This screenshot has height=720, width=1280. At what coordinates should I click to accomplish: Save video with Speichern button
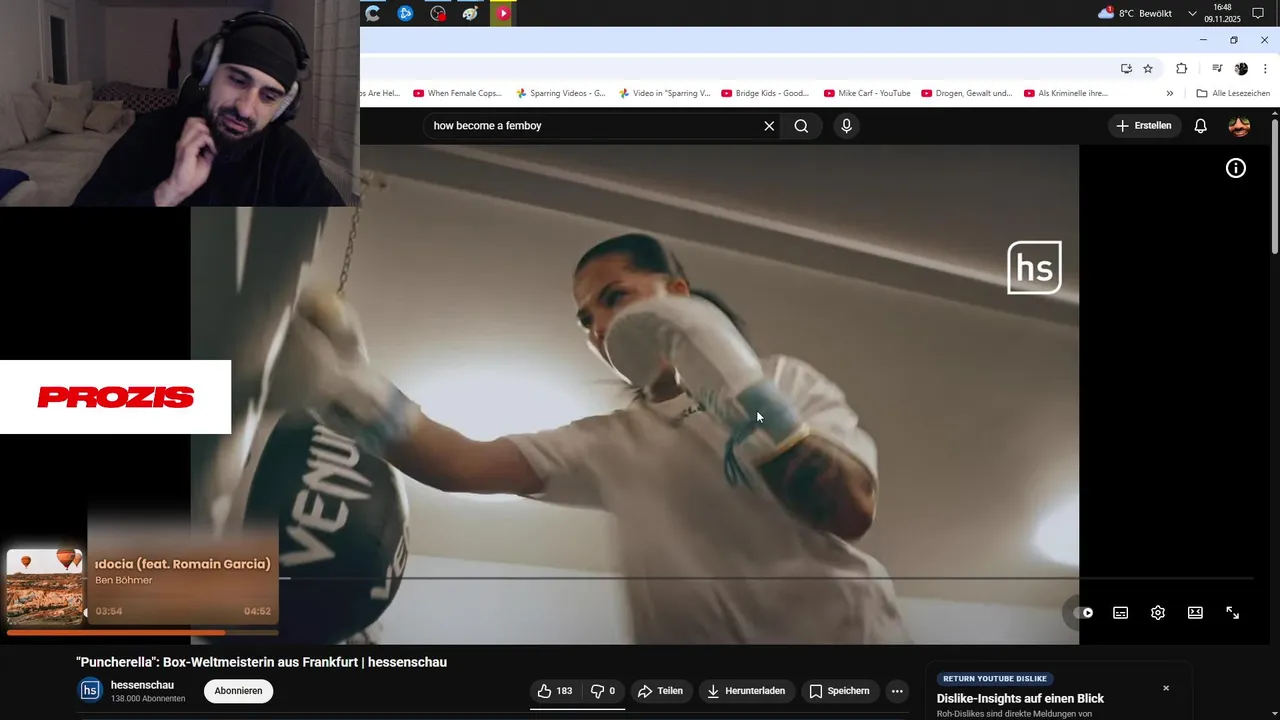[x=839, y=691]
